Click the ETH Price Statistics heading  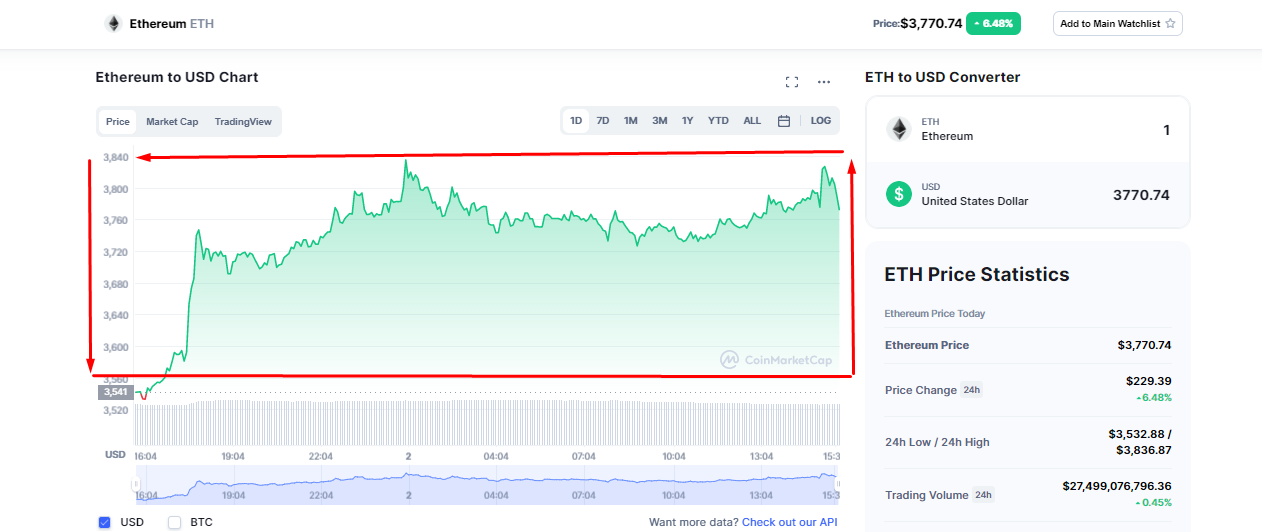tap(977, 274)
